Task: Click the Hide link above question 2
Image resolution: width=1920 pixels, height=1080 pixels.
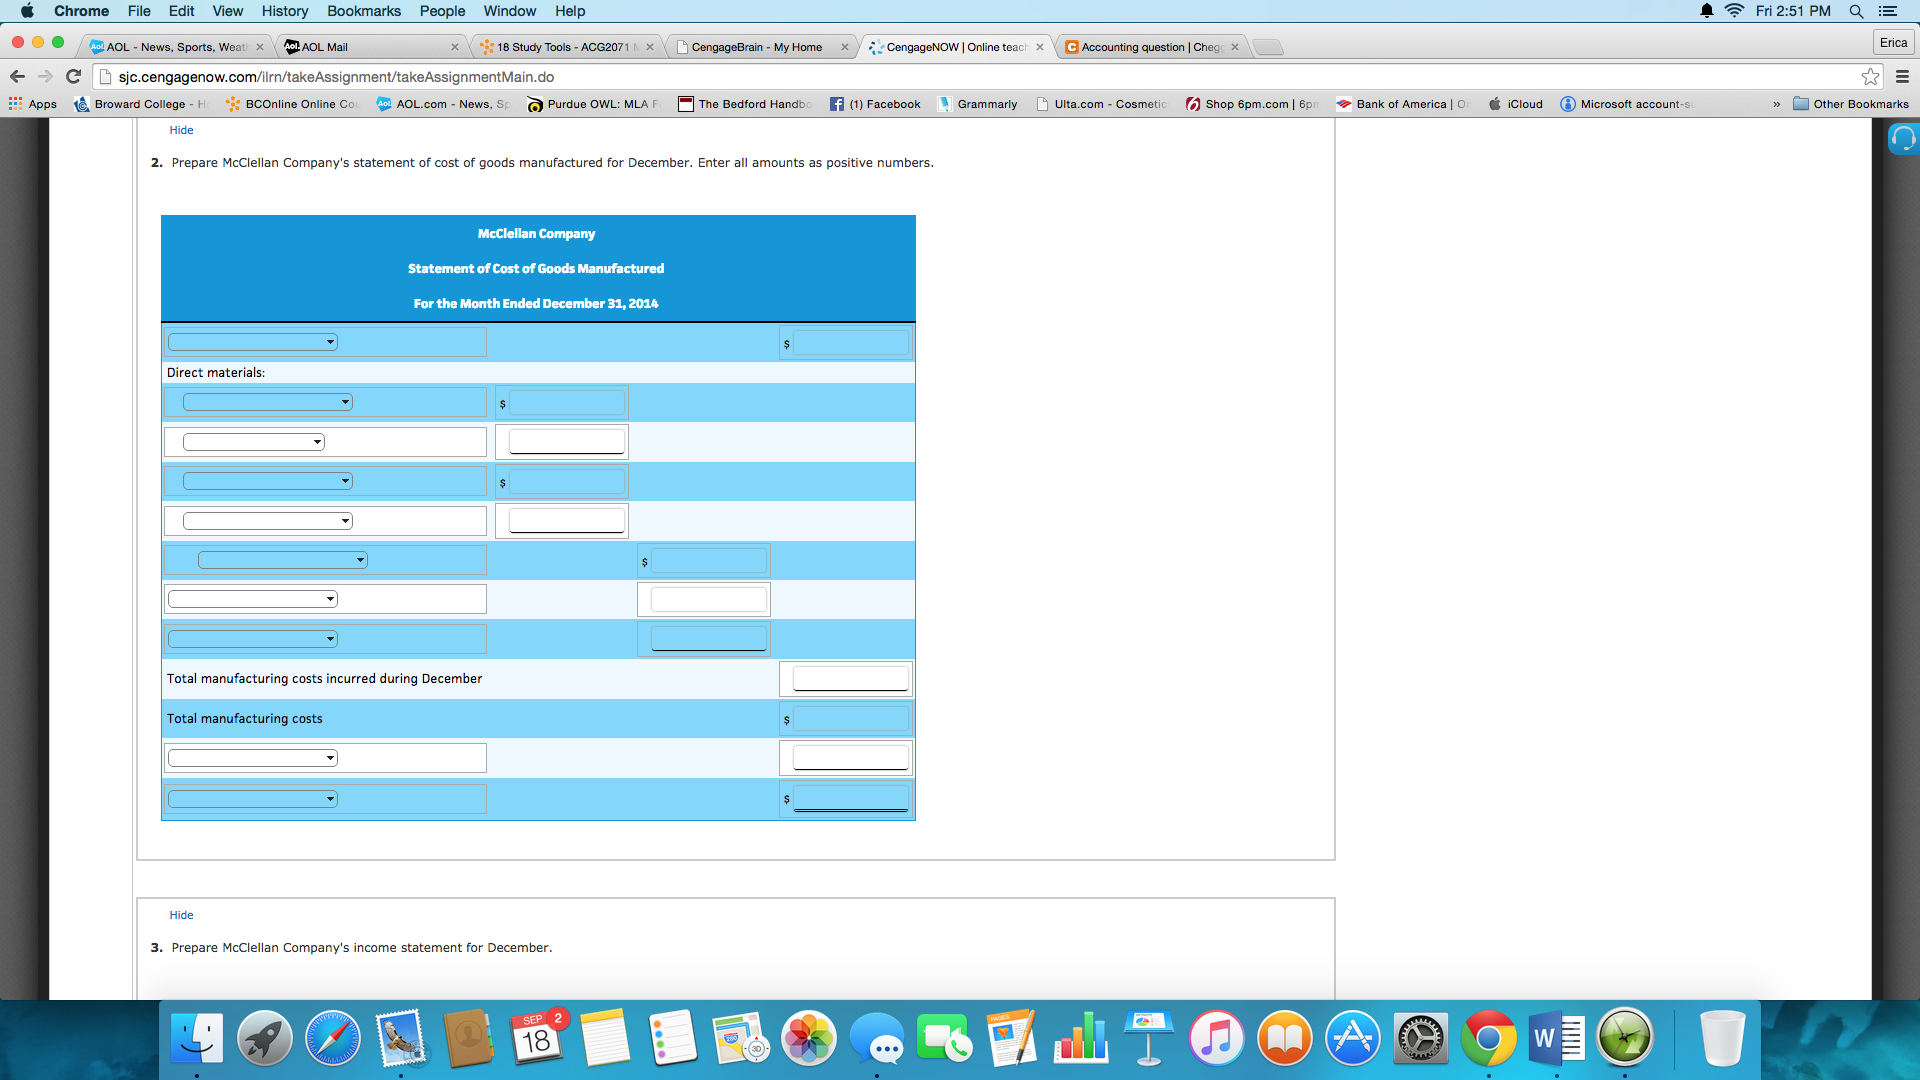Action: coord(181,130)
